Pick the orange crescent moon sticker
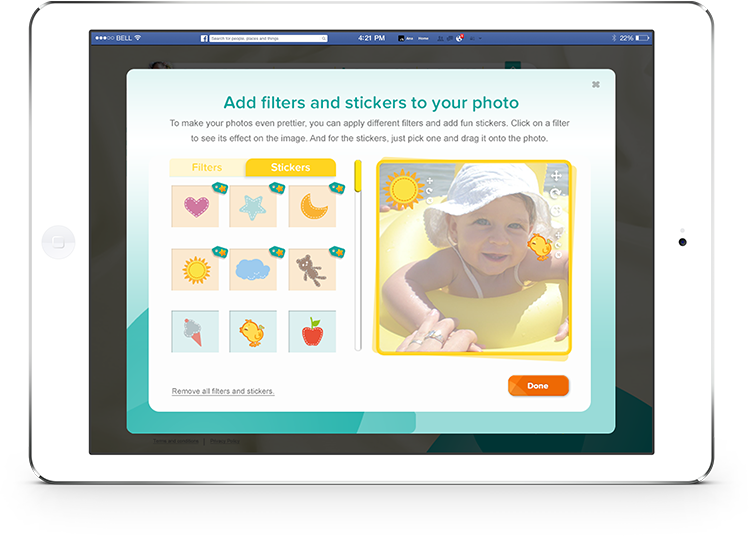The width and height of the screenshot is (750, 536). 312,206
